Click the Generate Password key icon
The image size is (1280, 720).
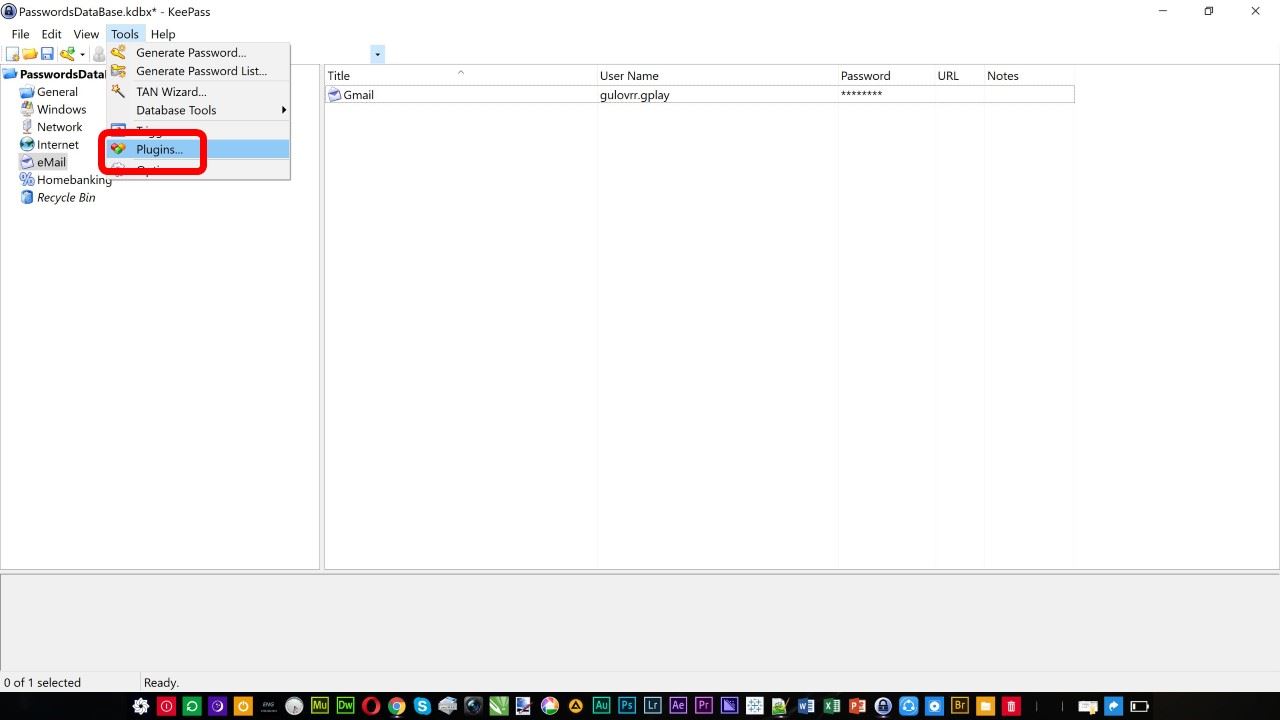[x=119, y=53]
